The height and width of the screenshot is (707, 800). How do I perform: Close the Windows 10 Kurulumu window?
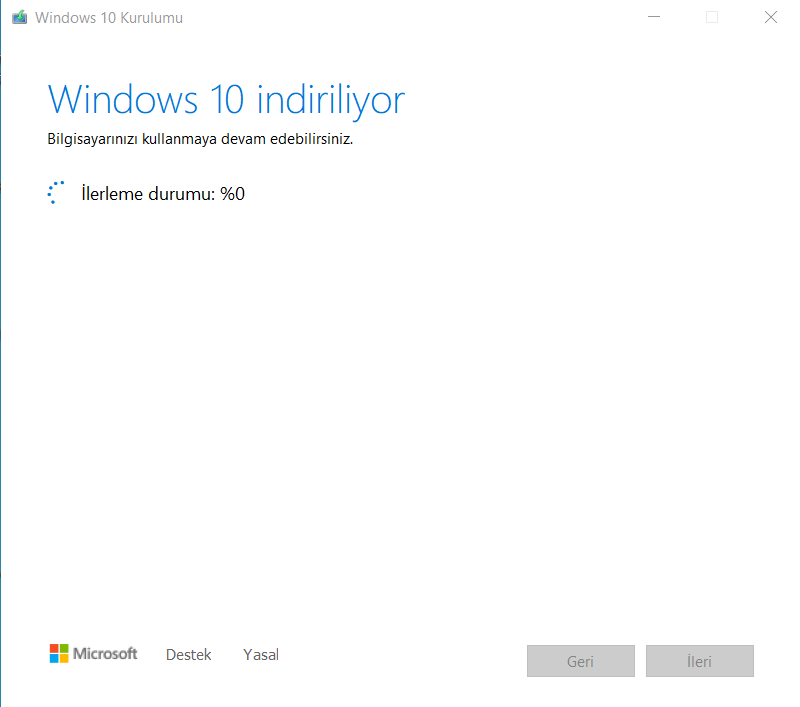point(771,17)
